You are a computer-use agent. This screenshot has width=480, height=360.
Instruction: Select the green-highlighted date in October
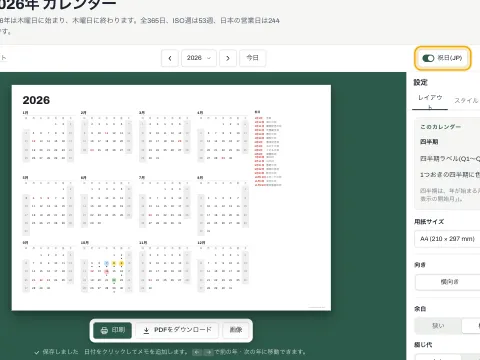114,280
